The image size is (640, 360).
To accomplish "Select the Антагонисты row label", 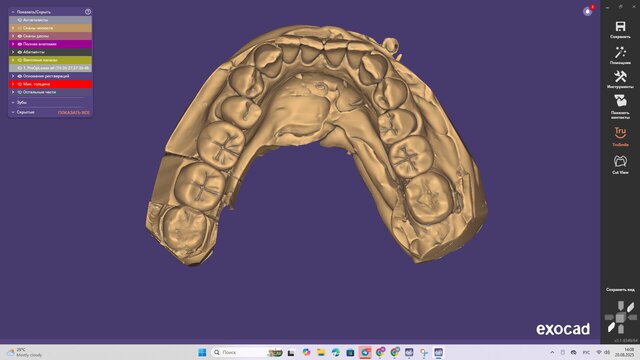I will (x=36, y=20).
